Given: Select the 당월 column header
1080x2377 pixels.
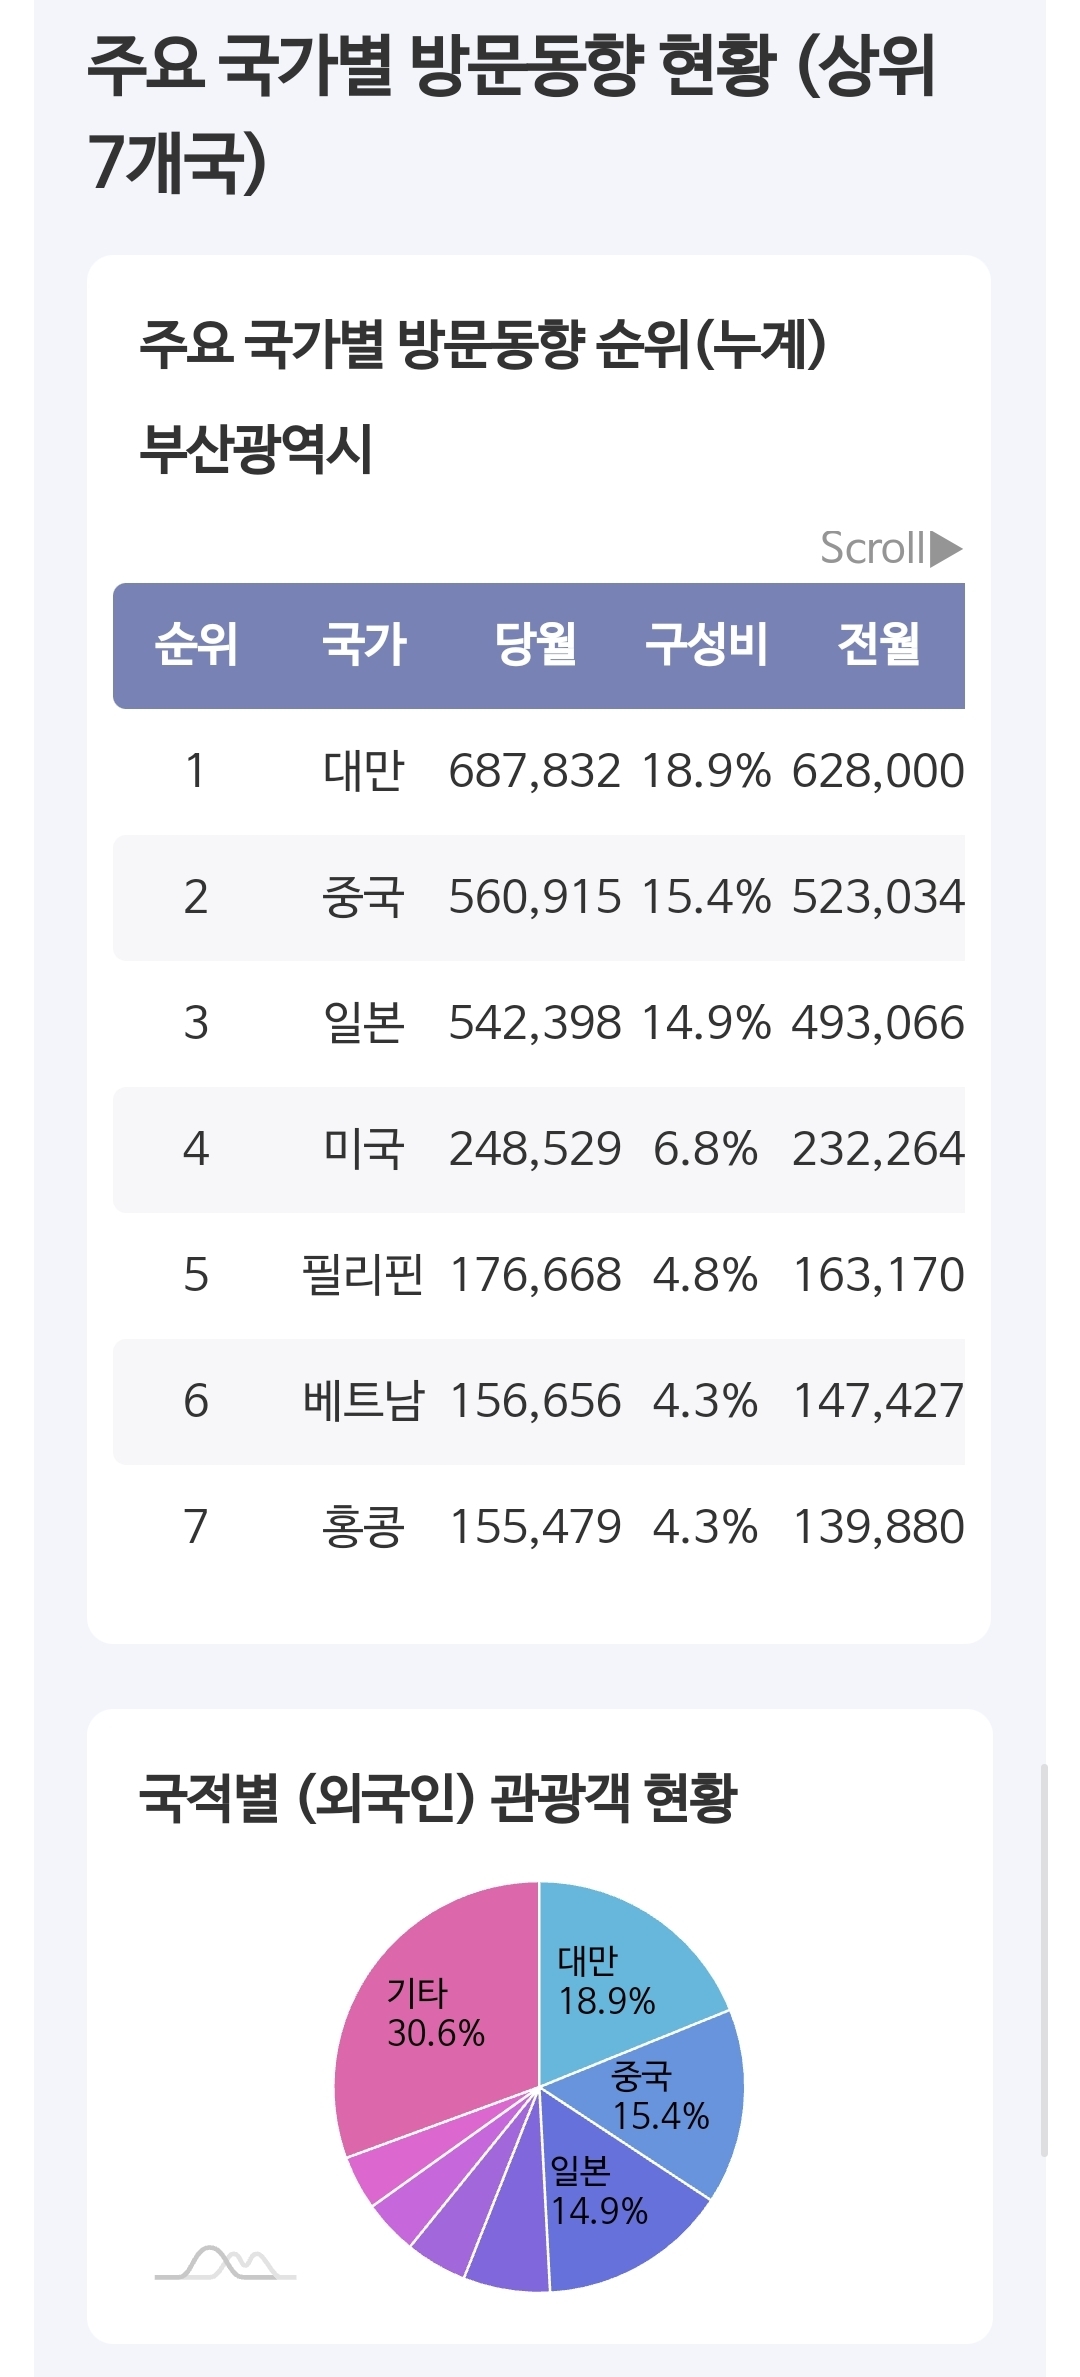Looking at the screenshot, I should coord(535,645).
